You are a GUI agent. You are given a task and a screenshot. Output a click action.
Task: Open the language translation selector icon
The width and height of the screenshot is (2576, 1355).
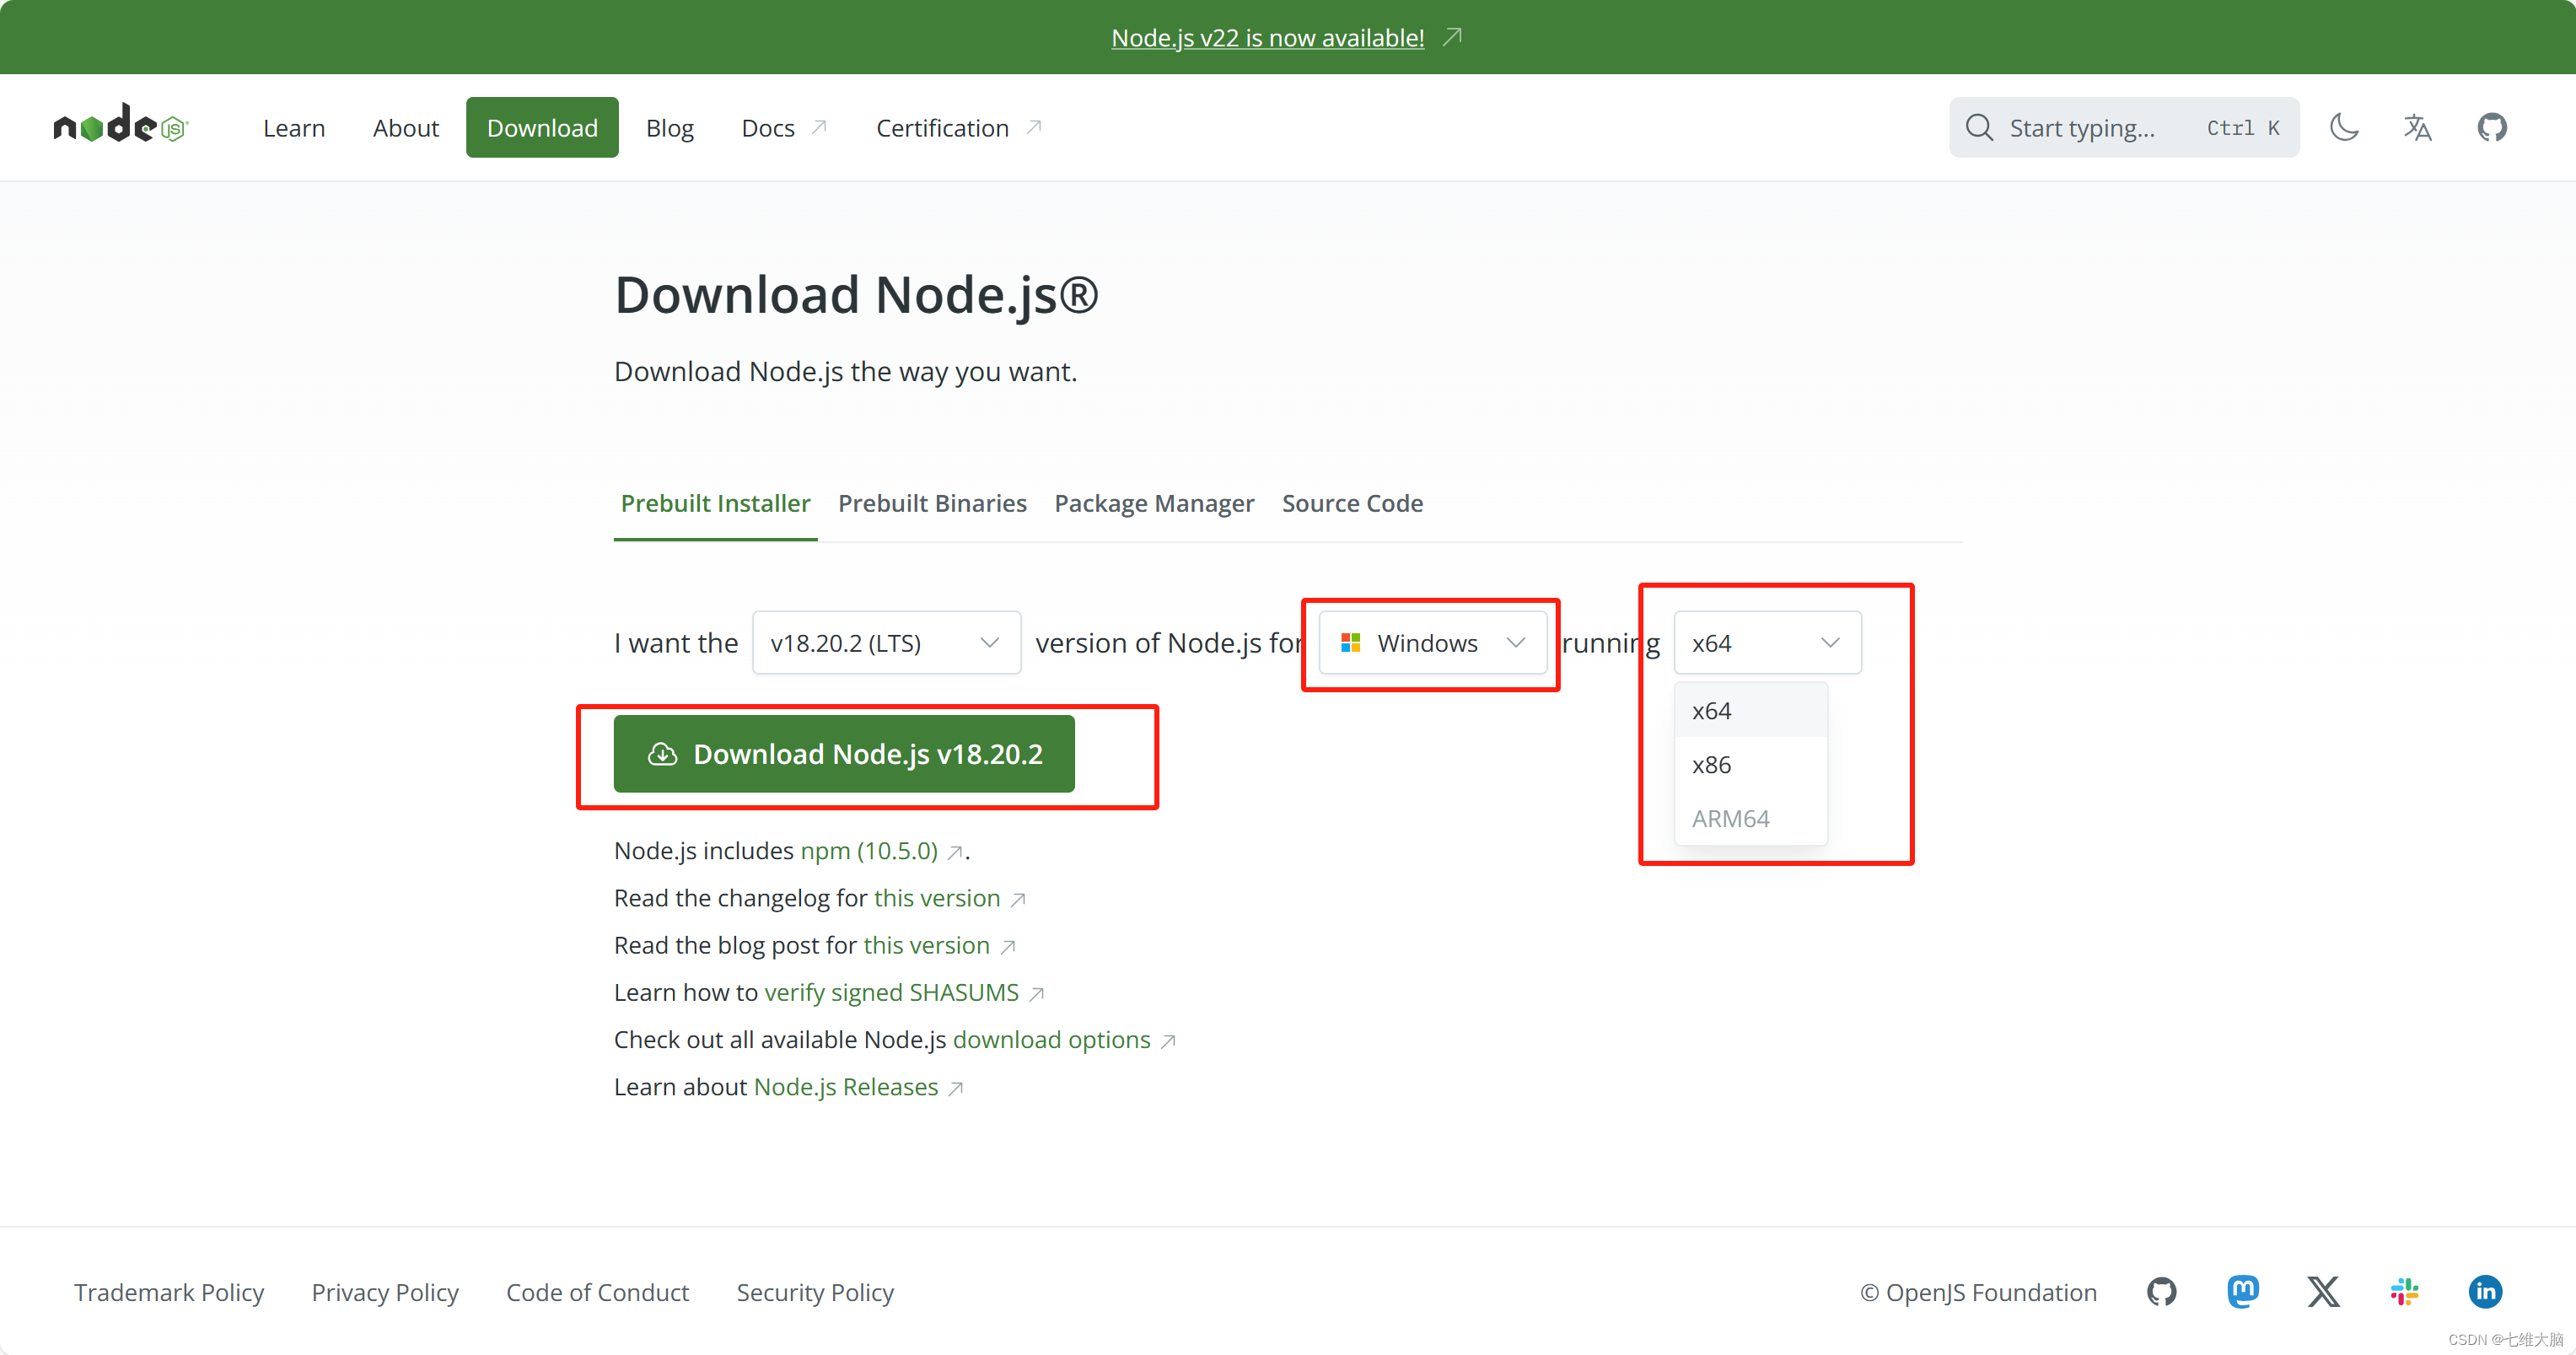coord(2418,127)
